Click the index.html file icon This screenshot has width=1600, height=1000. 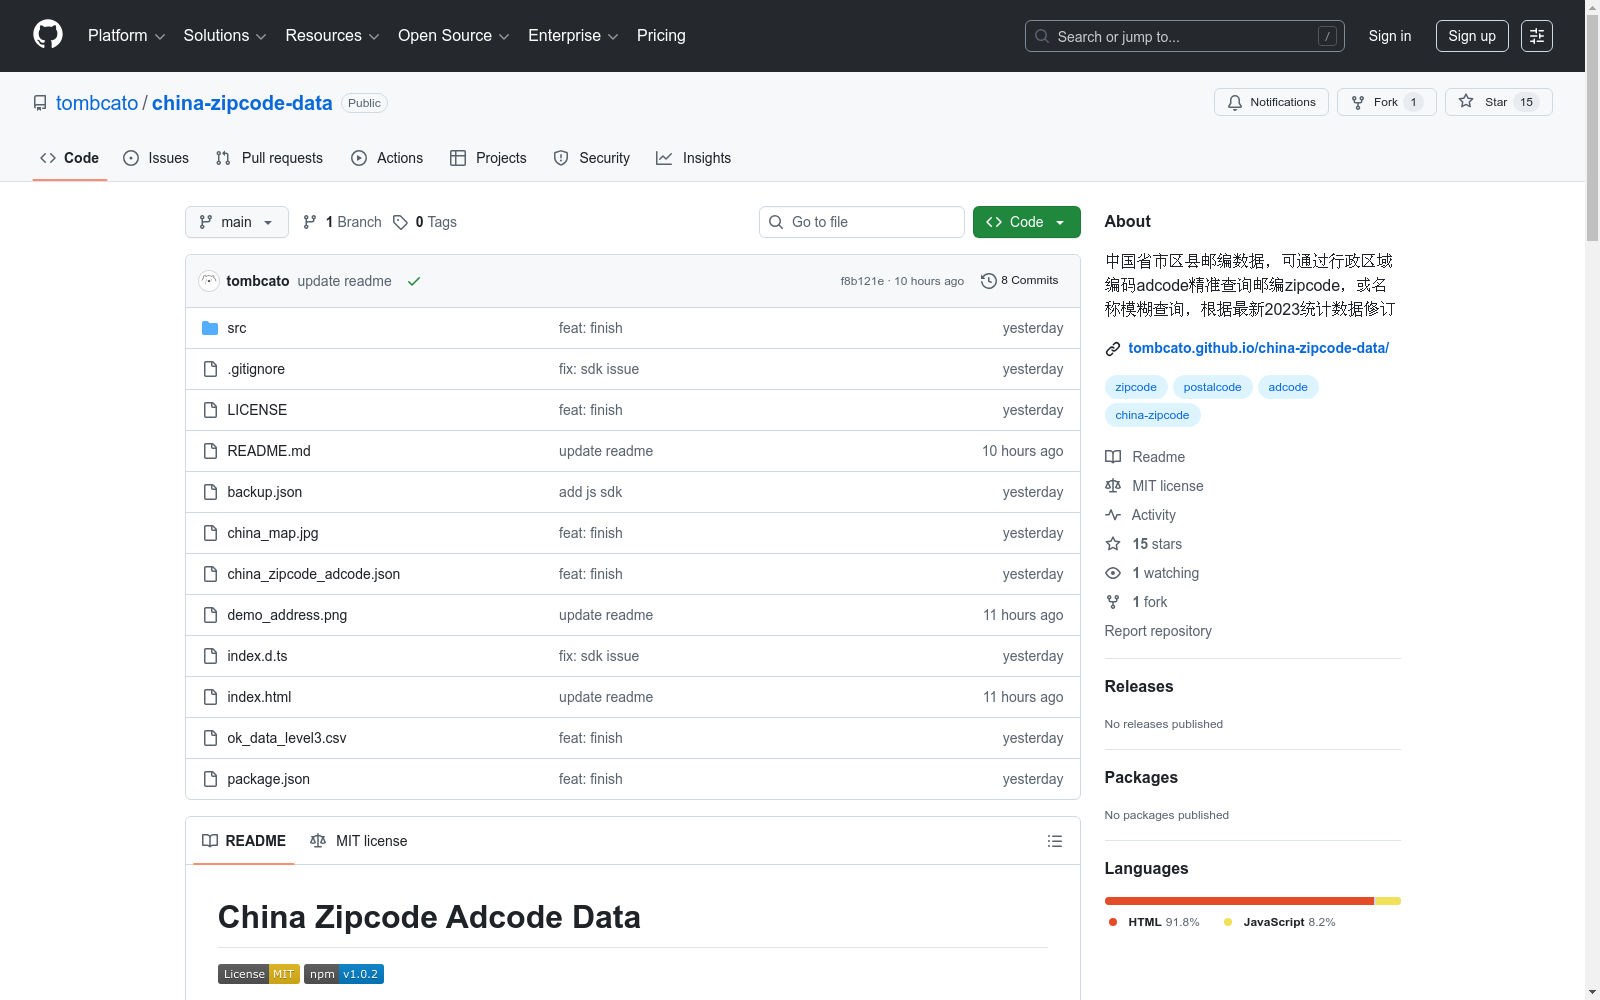coord(210,697)
